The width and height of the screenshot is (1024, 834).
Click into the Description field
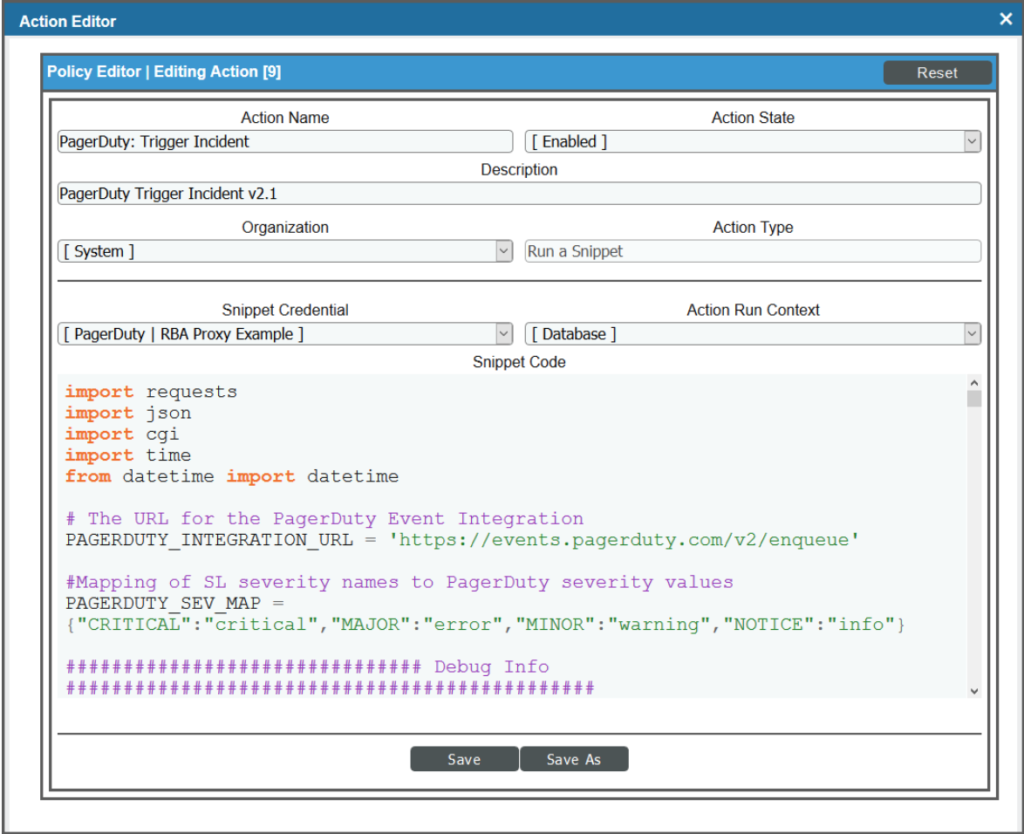[x=518, y=194]
